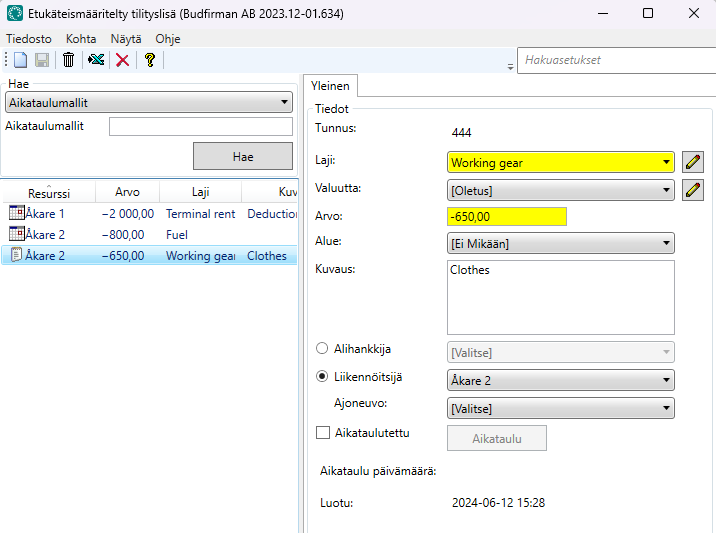Open help via the question mark icon
The height and width of the screenshot is (533, 716).
point(150,60)
